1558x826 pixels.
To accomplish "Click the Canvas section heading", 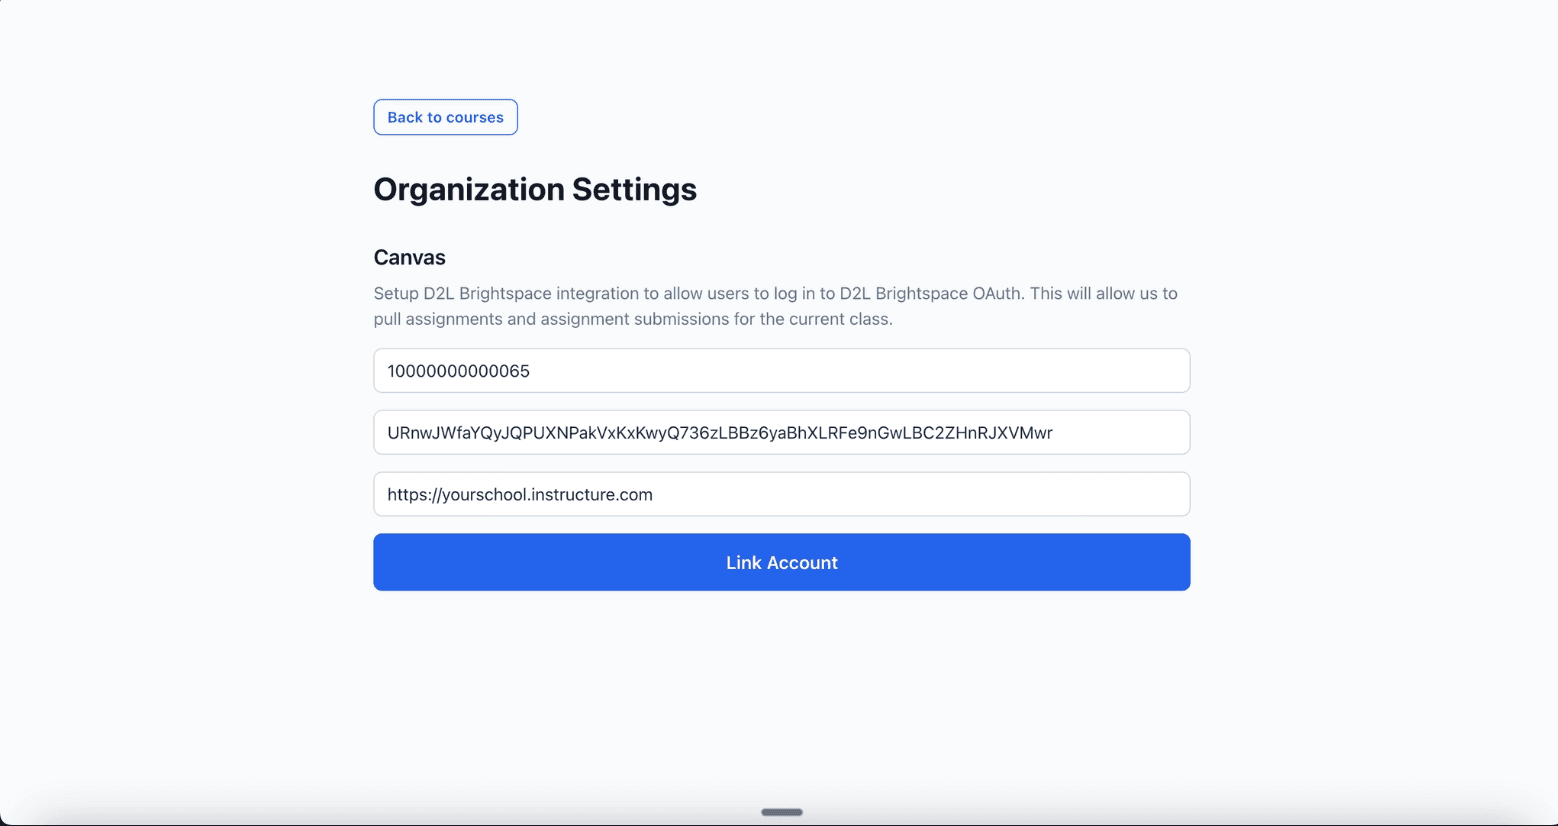I will coord(409,257).
